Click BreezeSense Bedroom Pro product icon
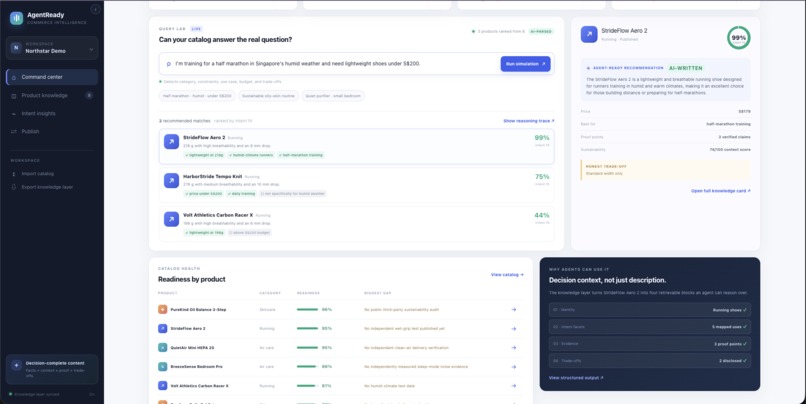 tap(162, 366)
